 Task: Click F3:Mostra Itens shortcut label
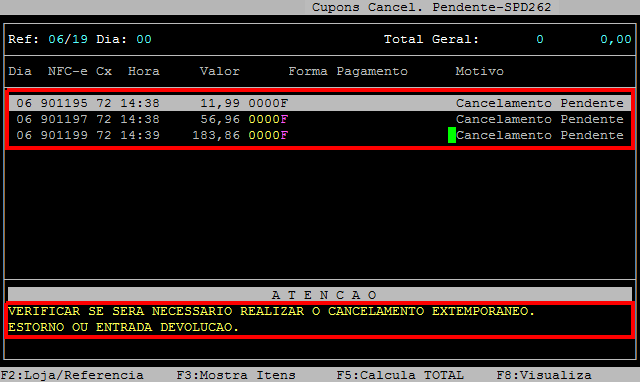click(236, 375)
